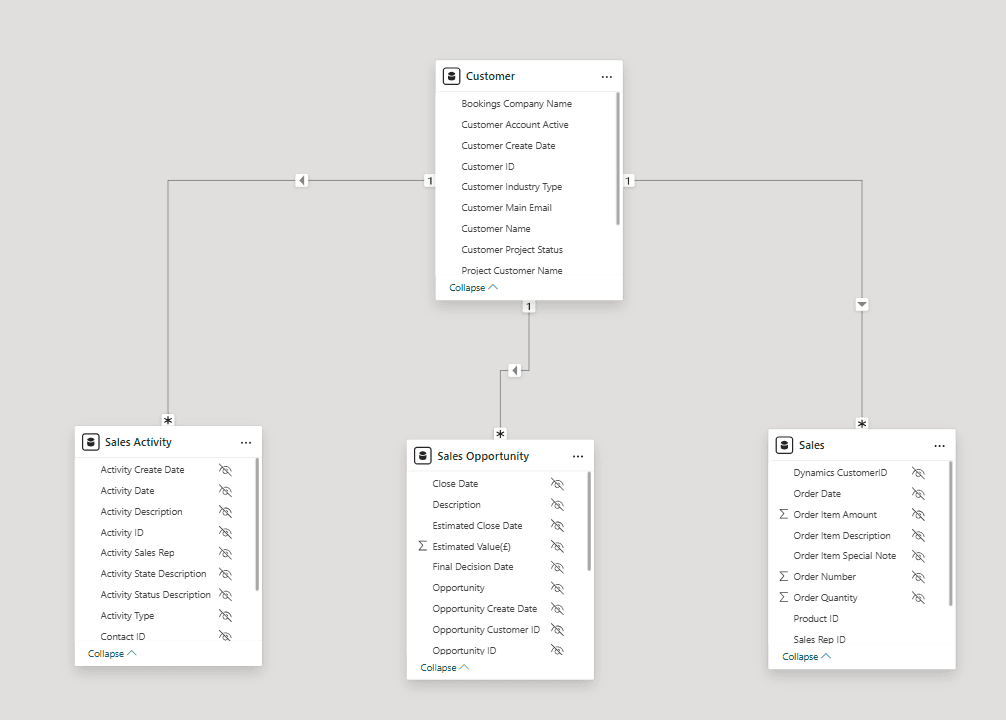The height and width of the screenshot is (720, 1006).
Task: Toggle visibility of Activity Create Date field
Action: point(225,470)
